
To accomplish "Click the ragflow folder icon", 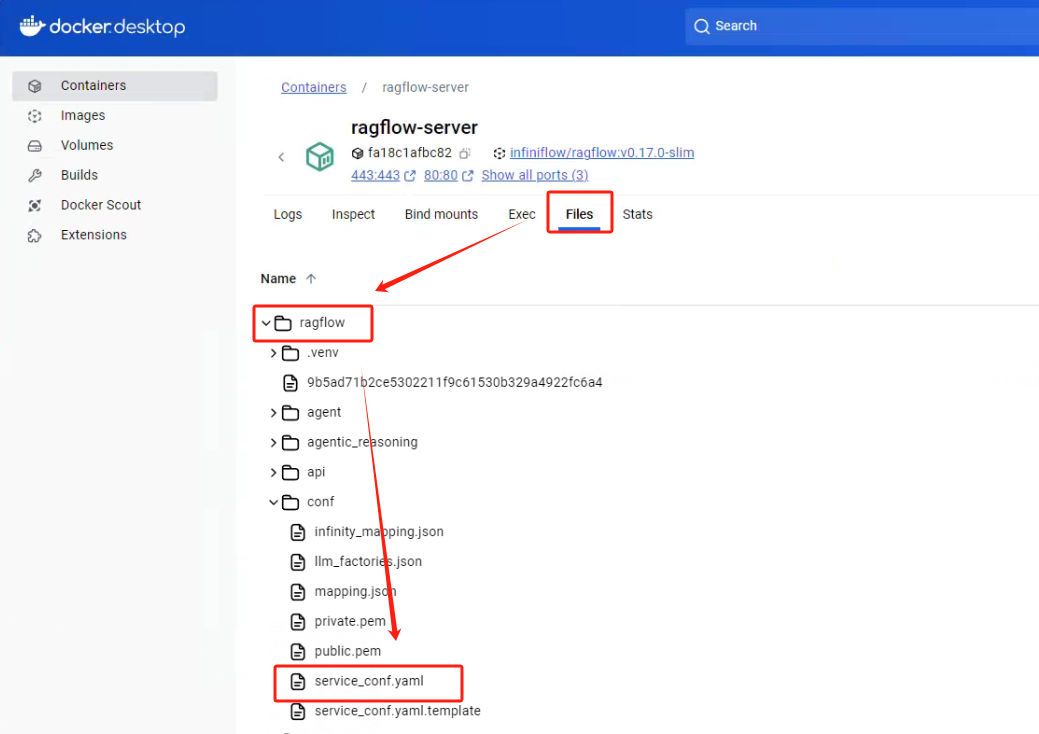I will (283, 323).
